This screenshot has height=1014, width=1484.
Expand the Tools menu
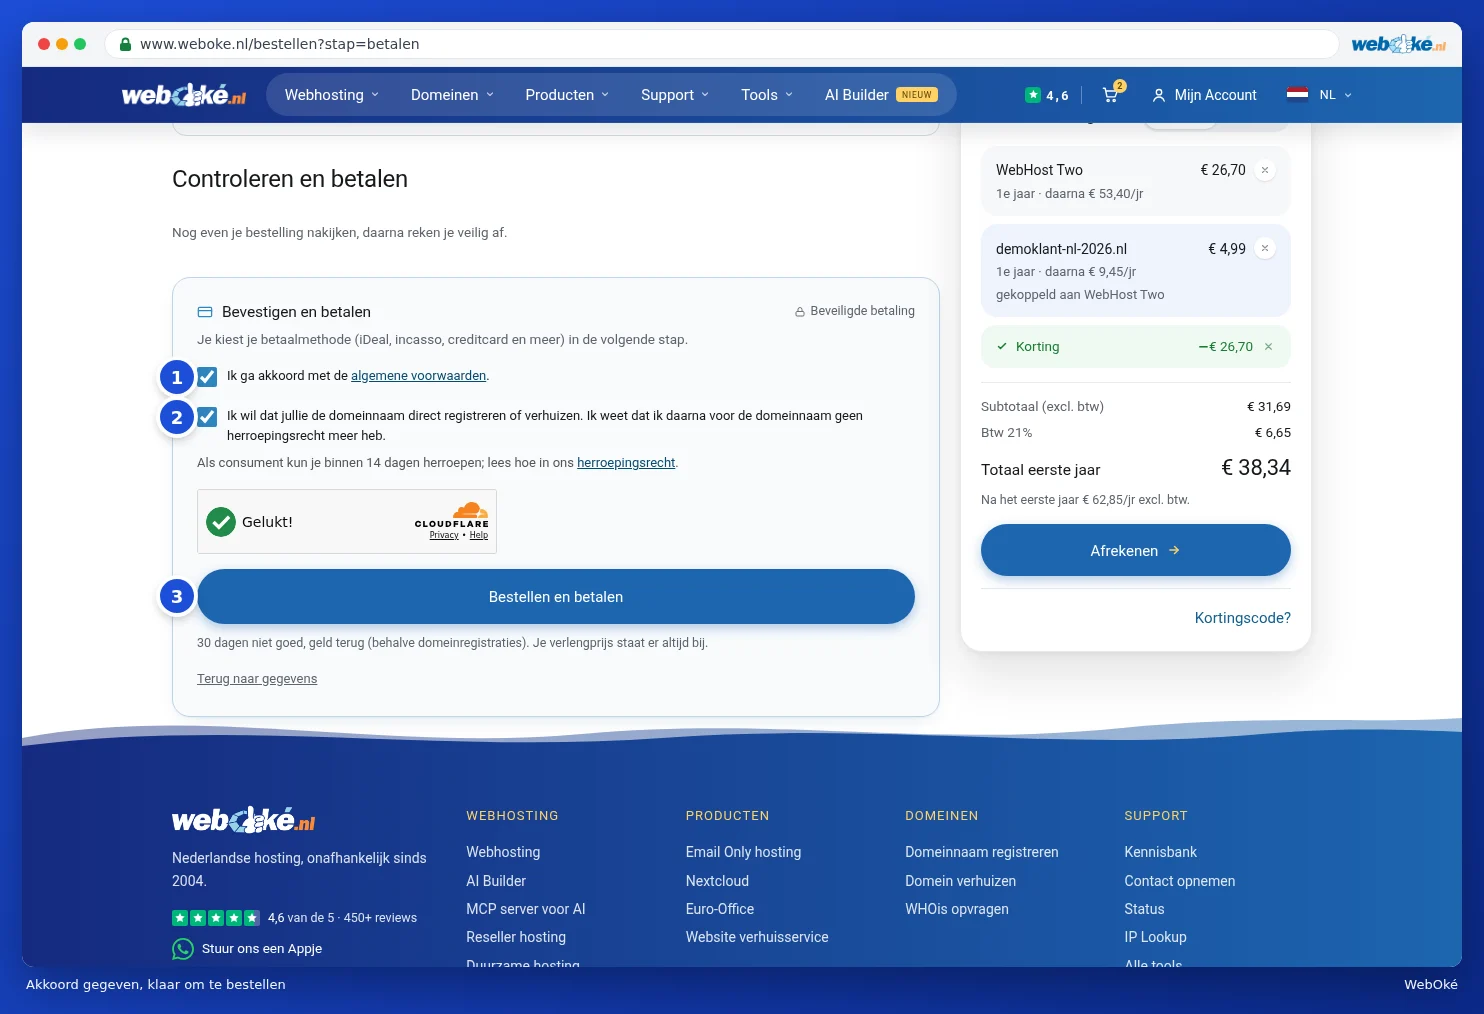tap(767, 95)
